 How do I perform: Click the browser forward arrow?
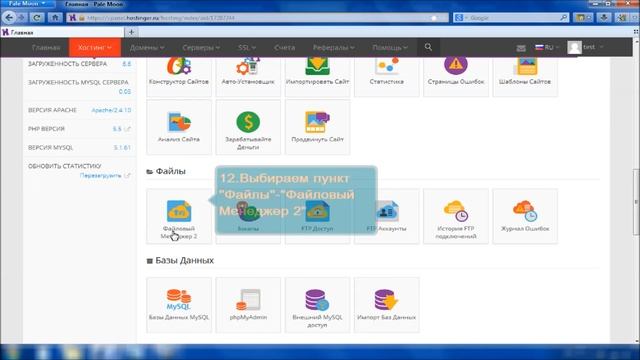(x=22, y=18)
